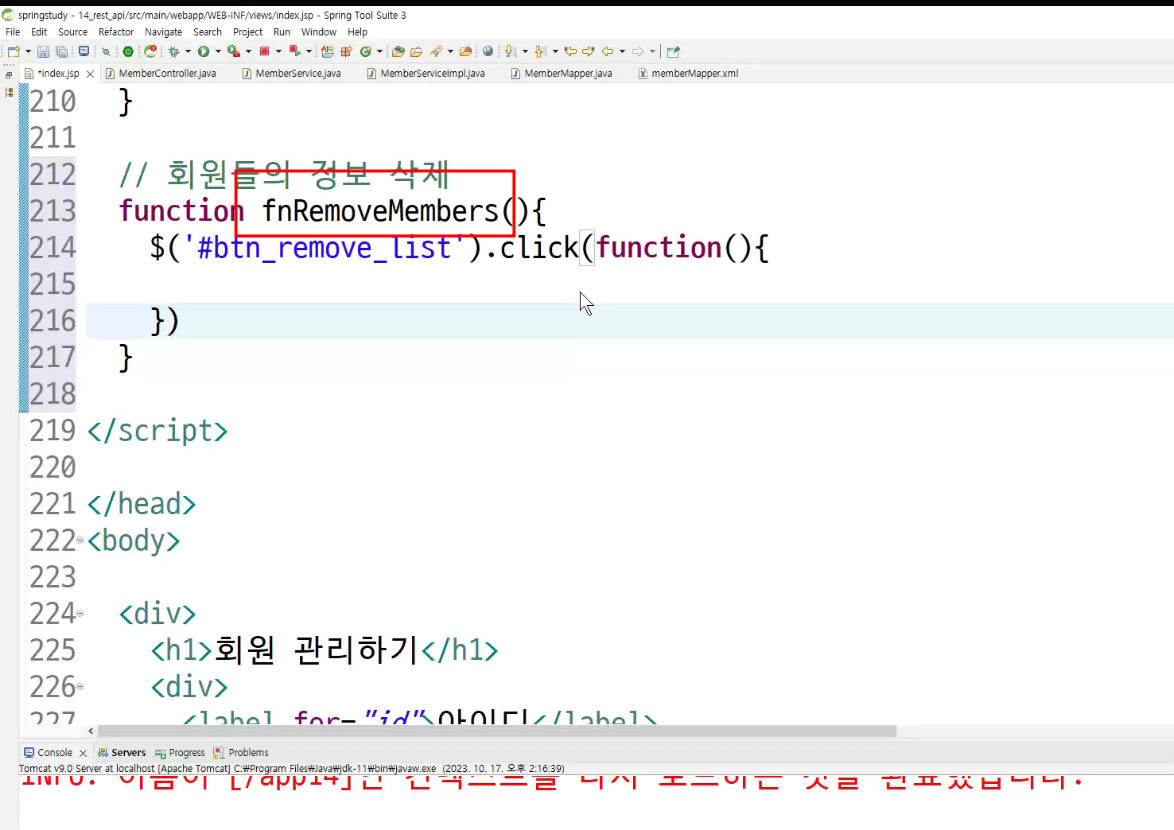
Task: Open the Stop dropdown arrow
Action: (279, 52)
